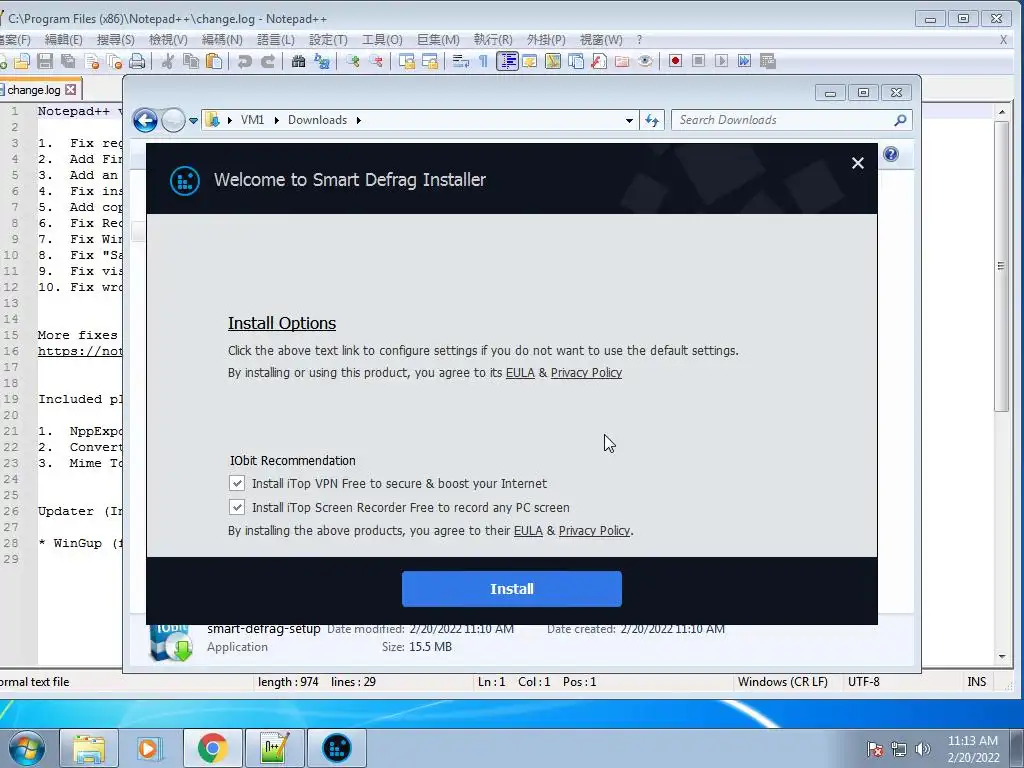Open EULA link under IObit Recommendation
This screenshot has height=768, width=1024.
pyautogui.click(x=528, y=531)
